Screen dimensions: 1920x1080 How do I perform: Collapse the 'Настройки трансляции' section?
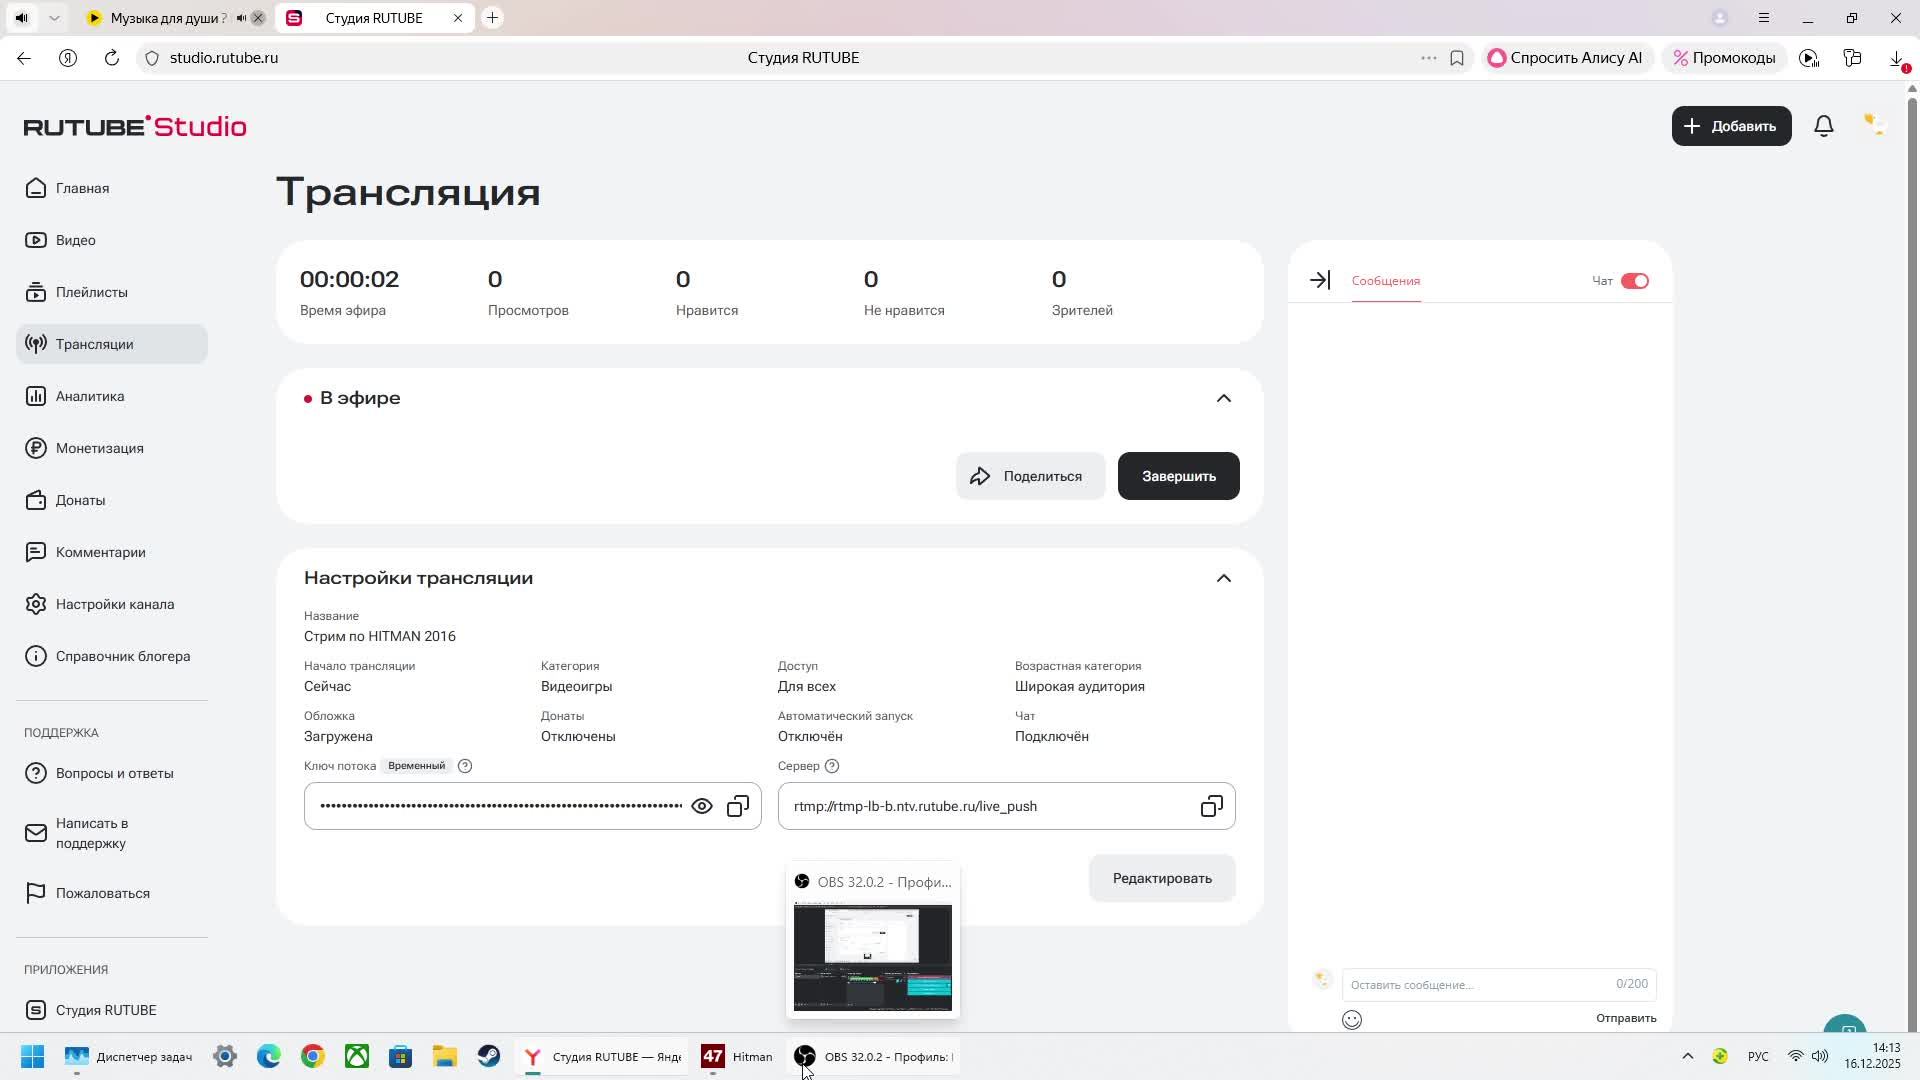[x=1223, y=578]
